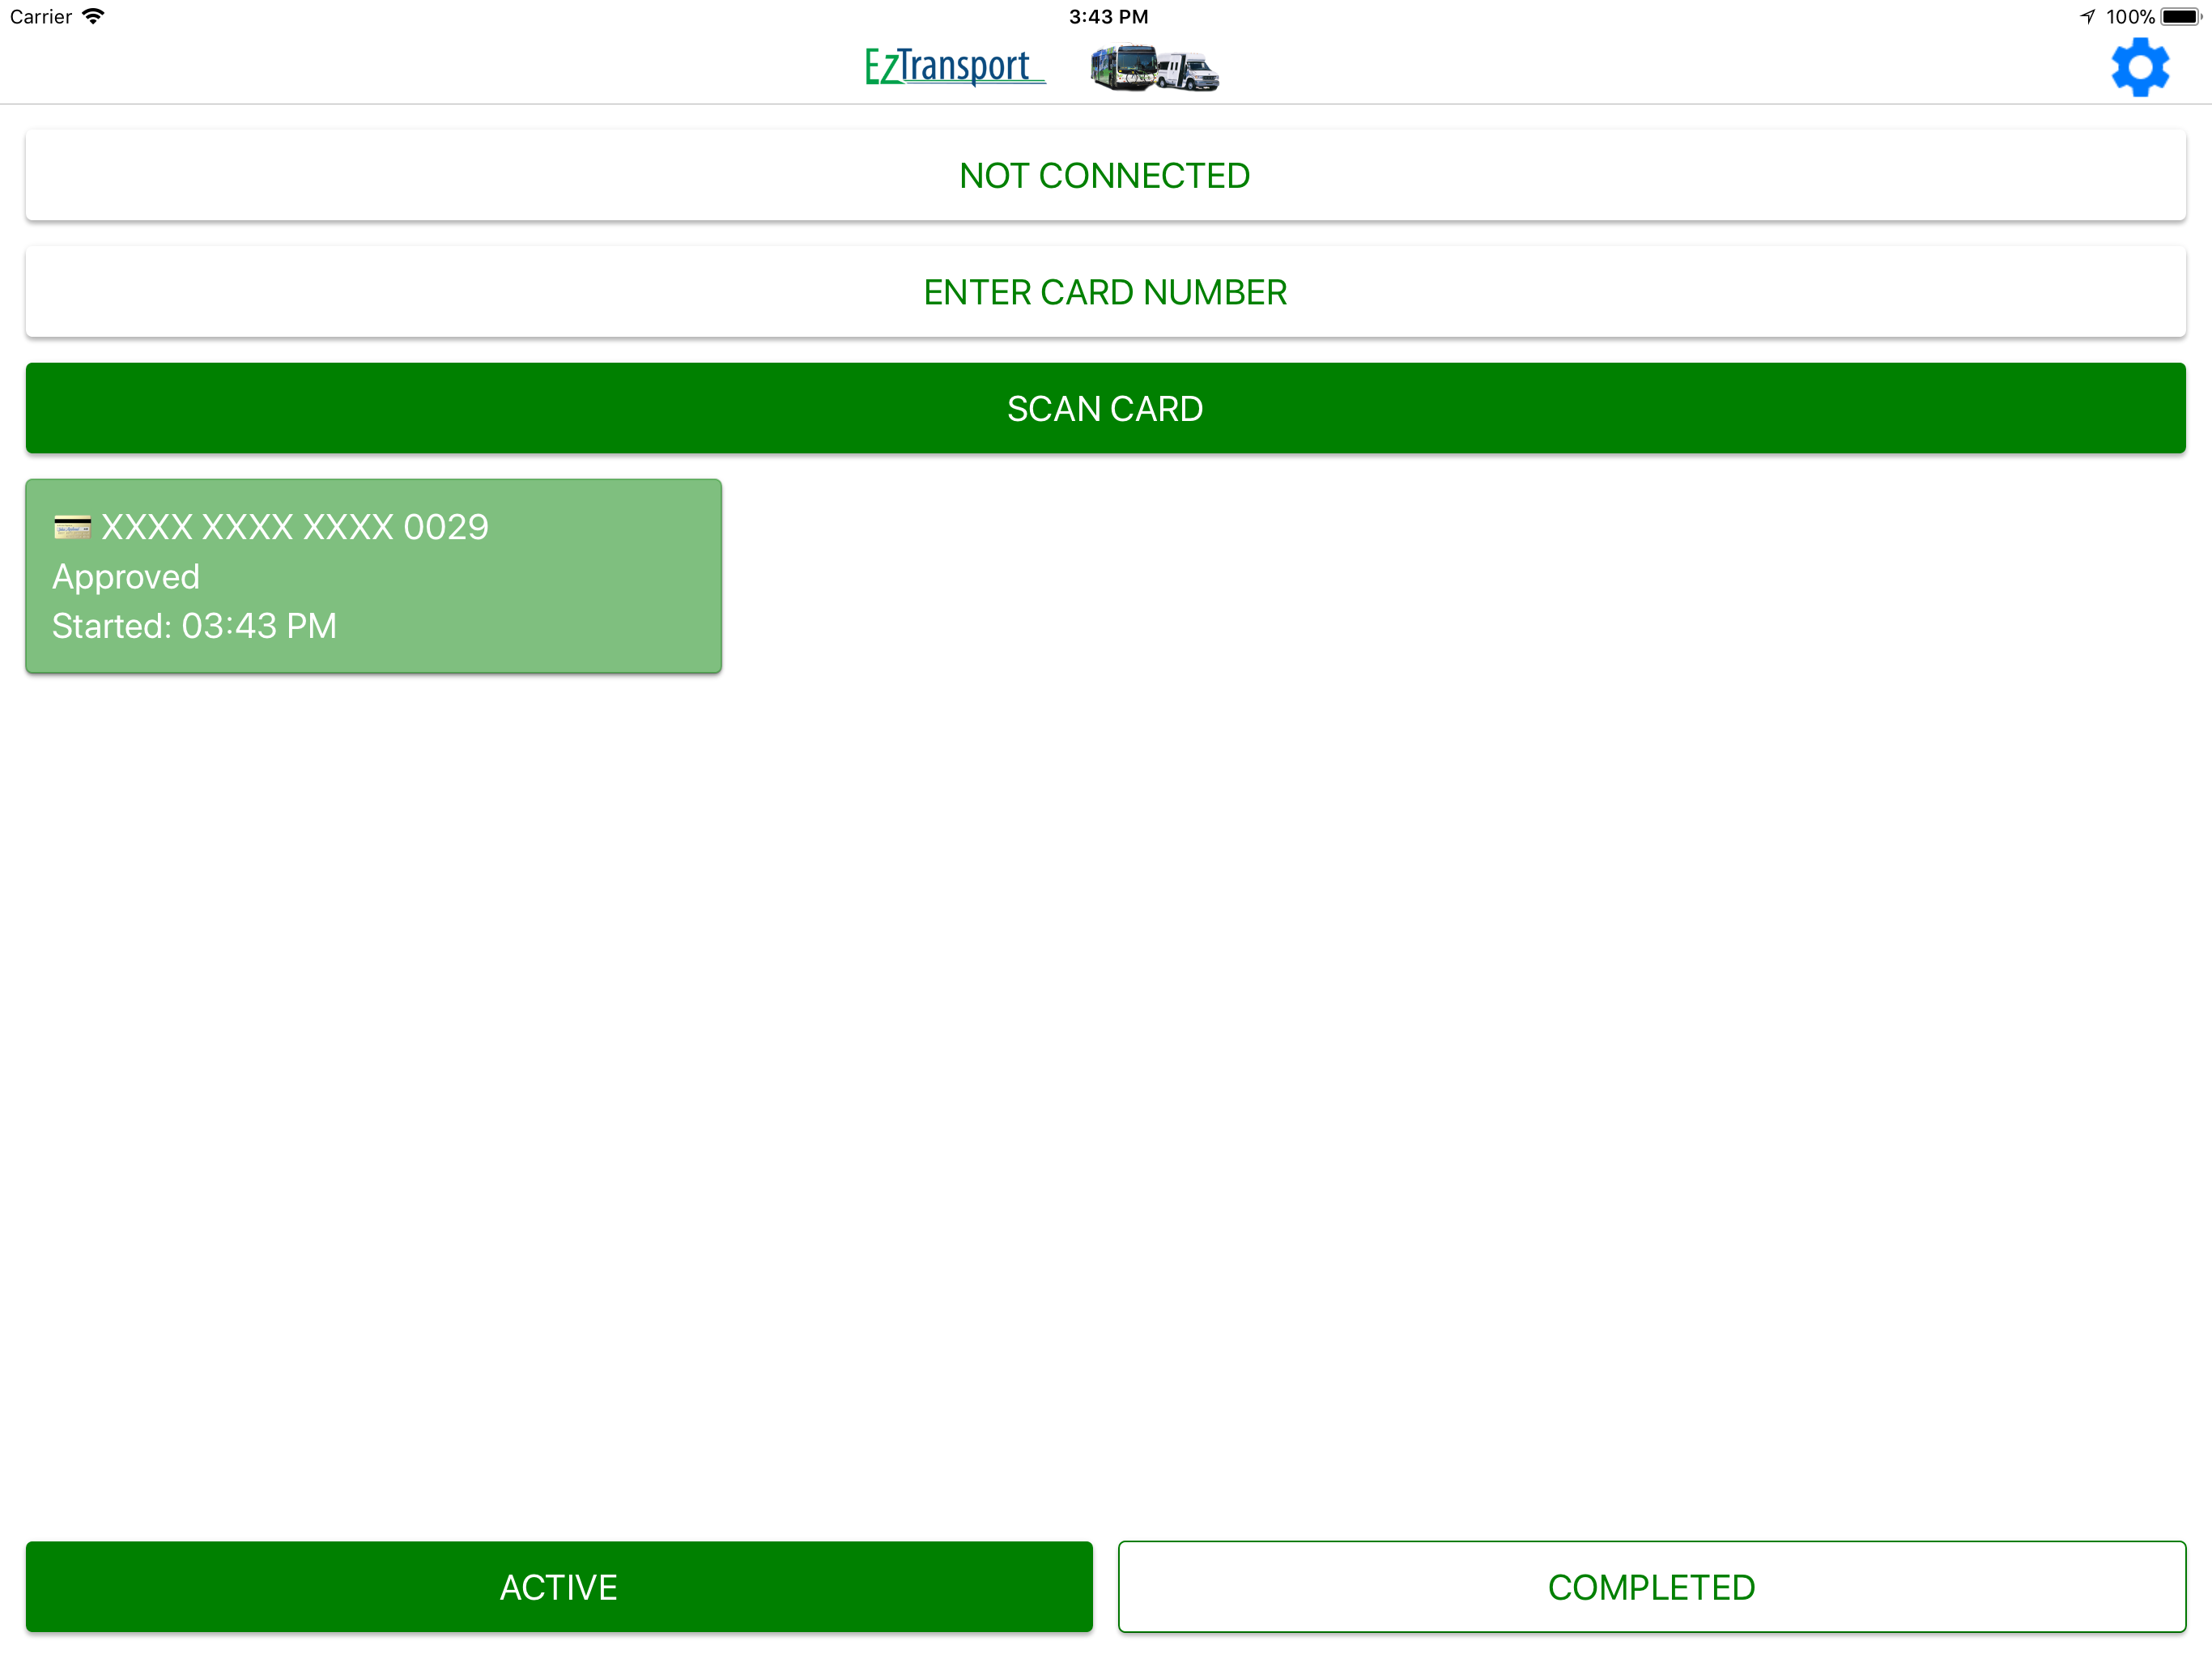The width and height of the screenshot is (2212, 1658).
Task: Open settings via the blue gear icon
Action: click(x=2139, y=67)
